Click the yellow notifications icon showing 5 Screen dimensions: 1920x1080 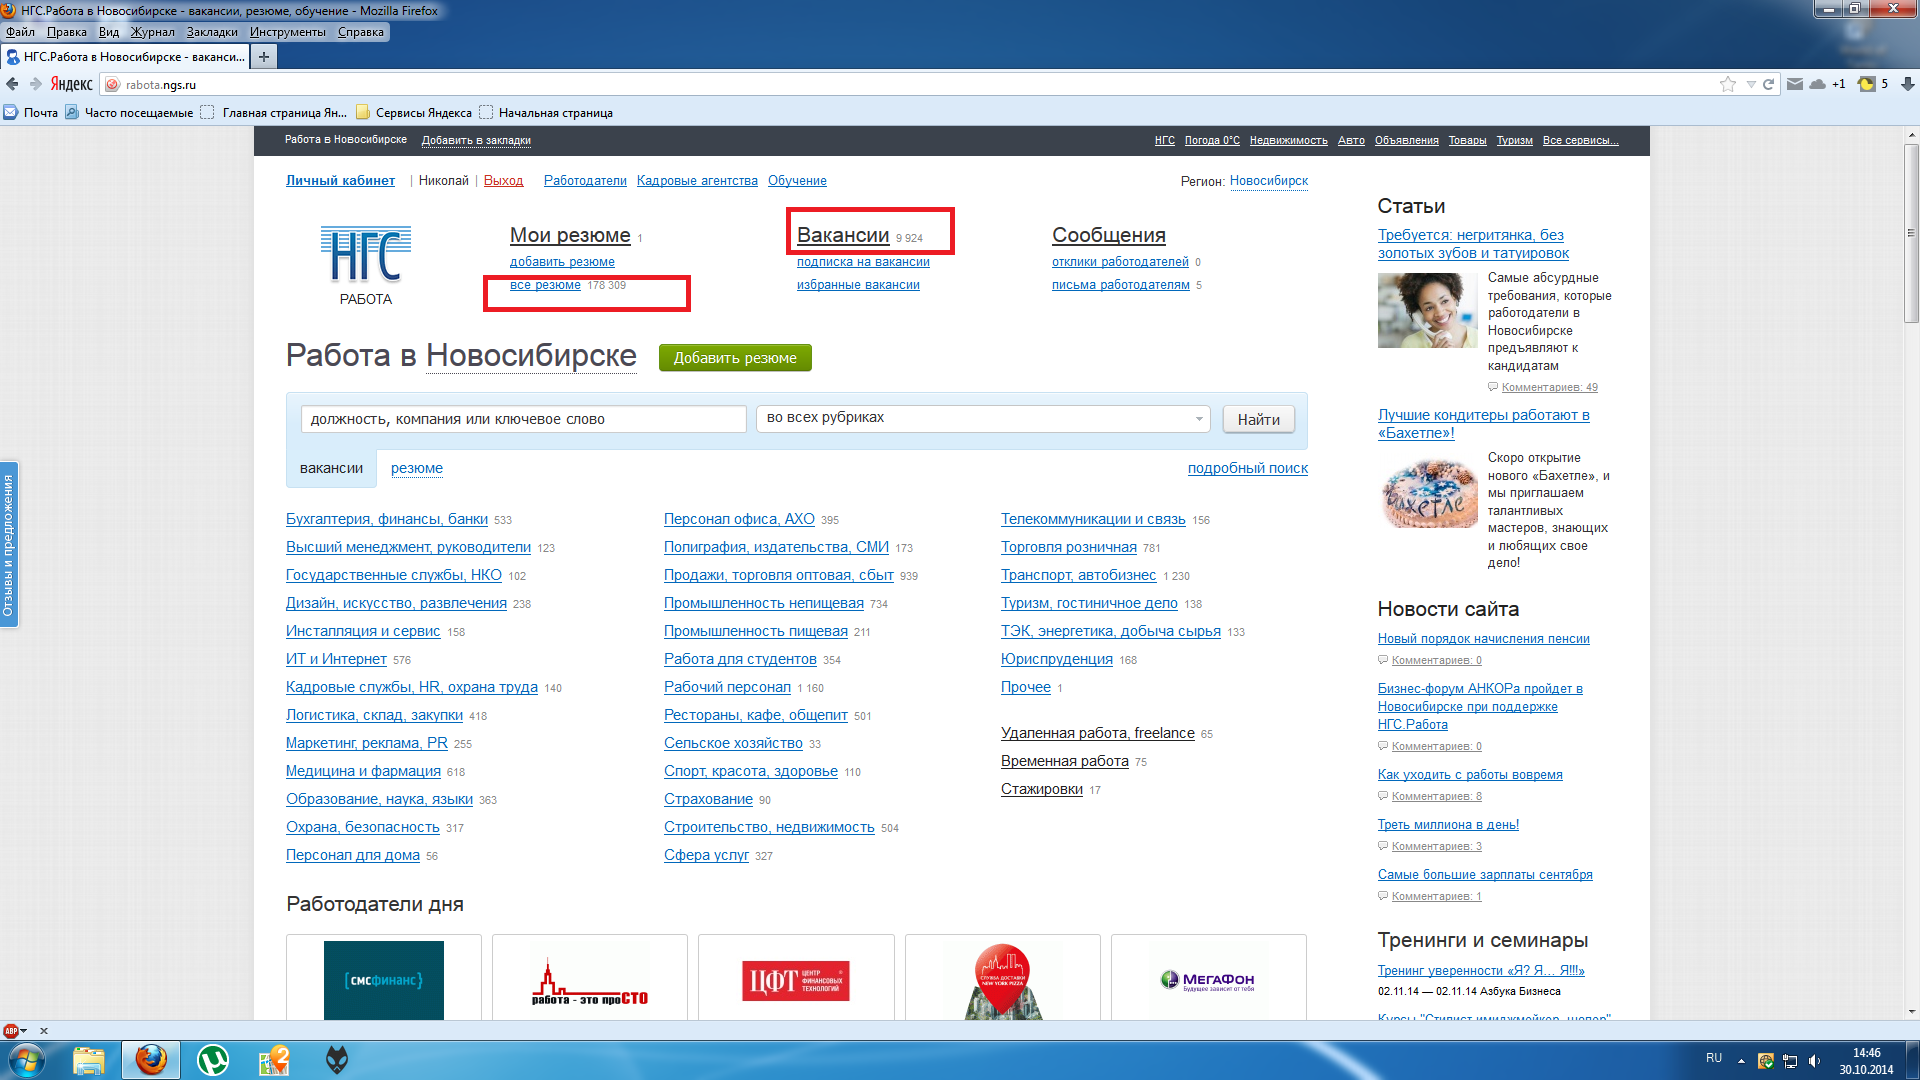(1866, 84)
